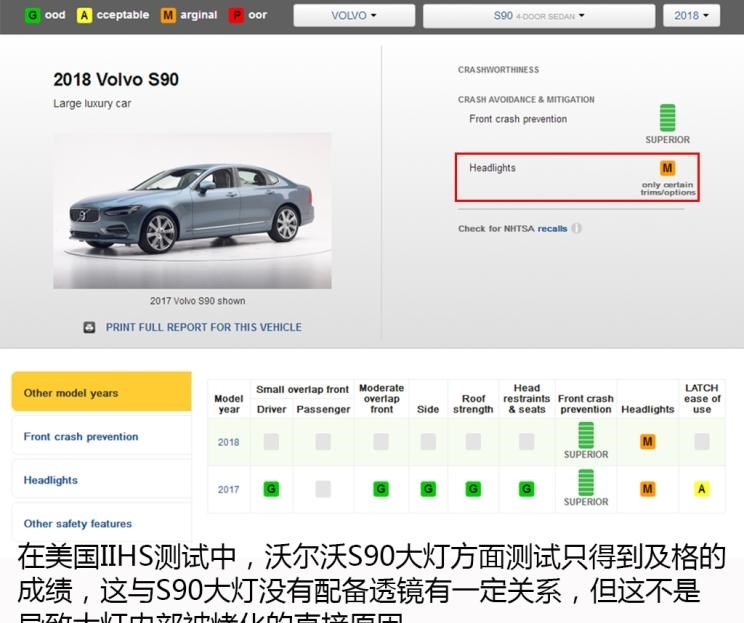Click the LATCH ease of use column header
Screen dimensions: 744x623
coord(702,399)
